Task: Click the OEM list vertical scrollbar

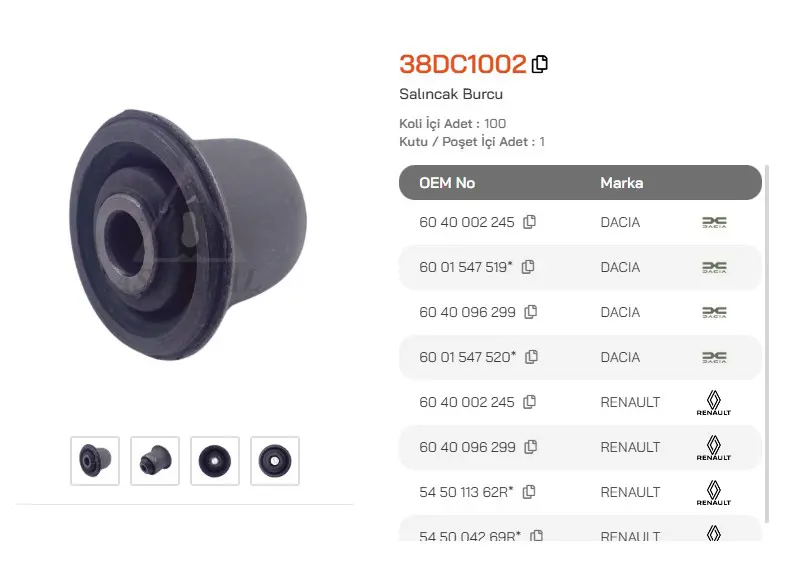Action: click(x=767, y=344)
